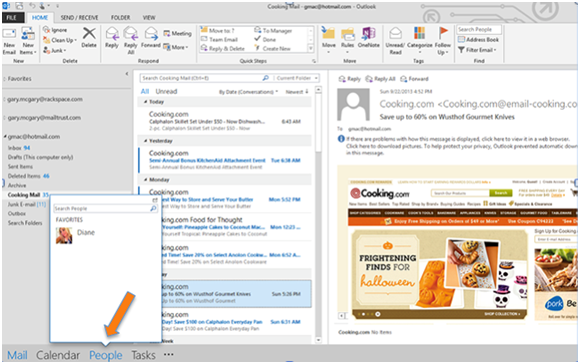The height and width of the screenshot is (364, 580).
Task: Open the Sent Items folder
Action: point(20,167)
